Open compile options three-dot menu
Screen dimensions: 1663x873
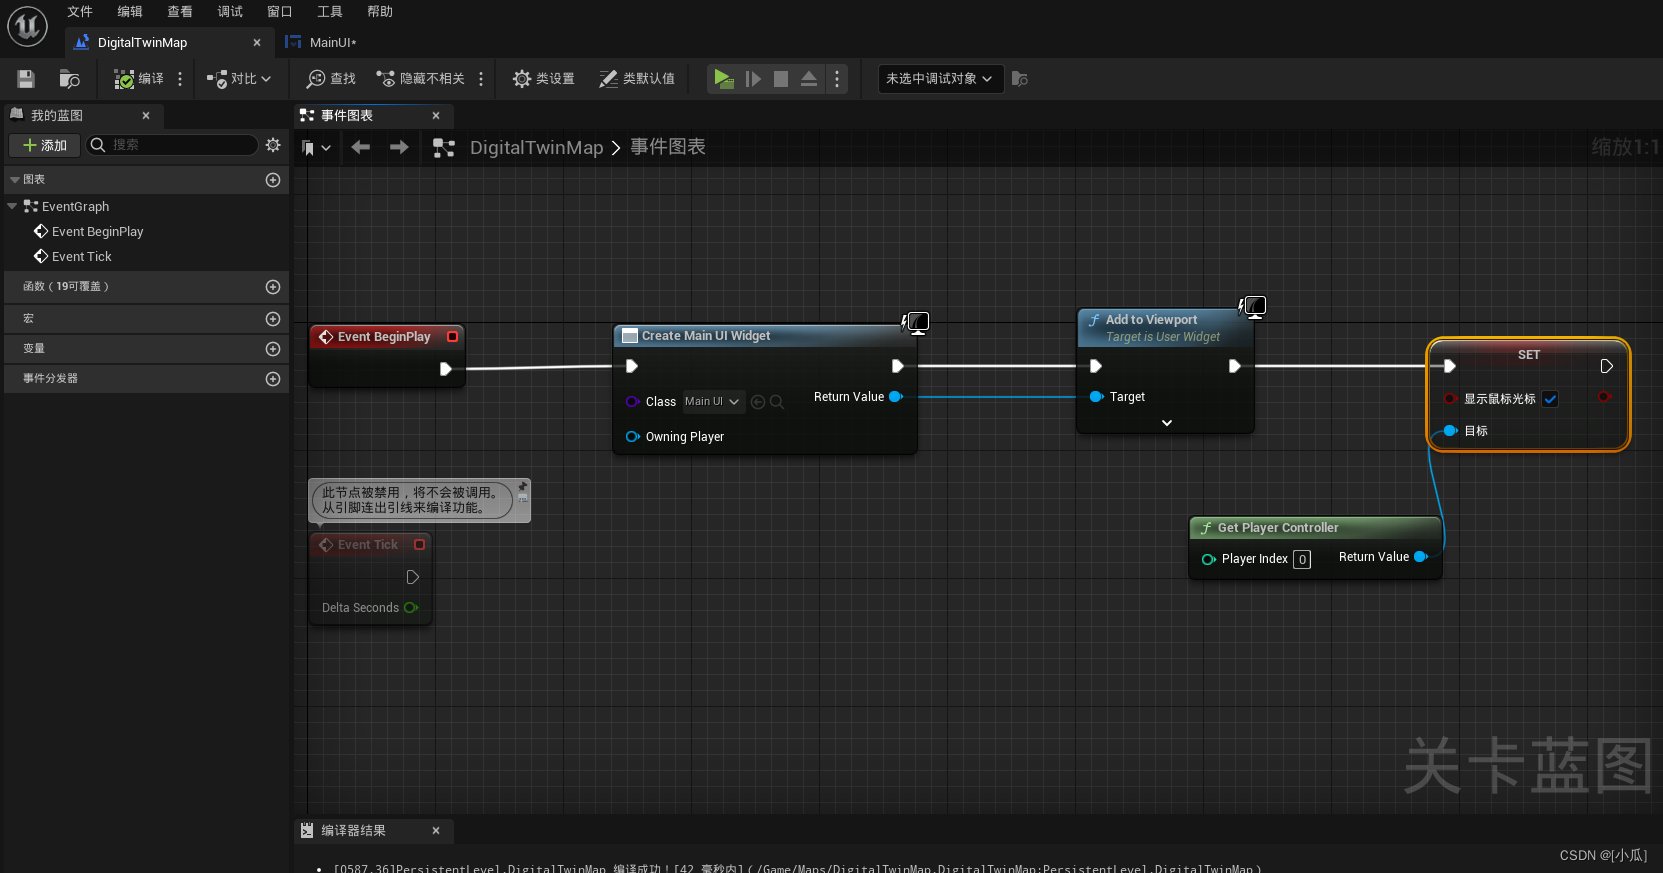click(180, 79)
